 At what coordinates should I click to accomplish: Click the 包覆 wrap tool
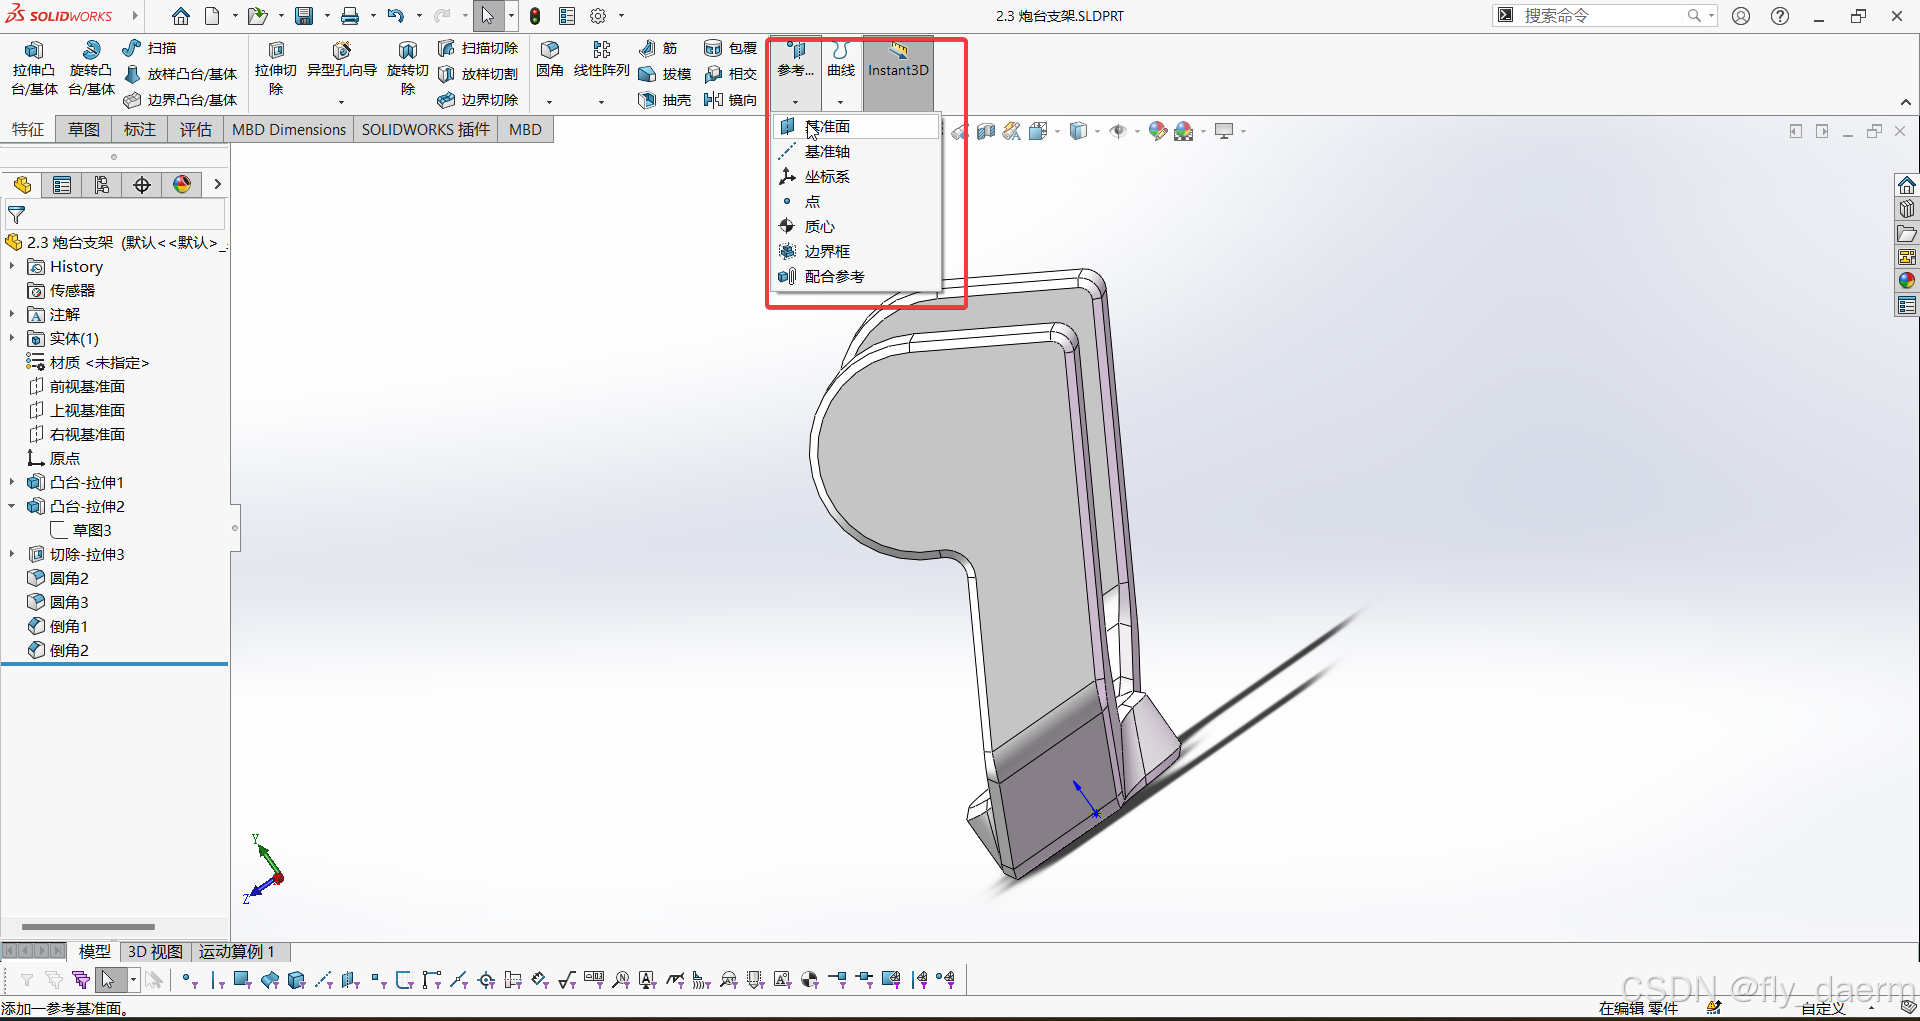coord(731,48)
